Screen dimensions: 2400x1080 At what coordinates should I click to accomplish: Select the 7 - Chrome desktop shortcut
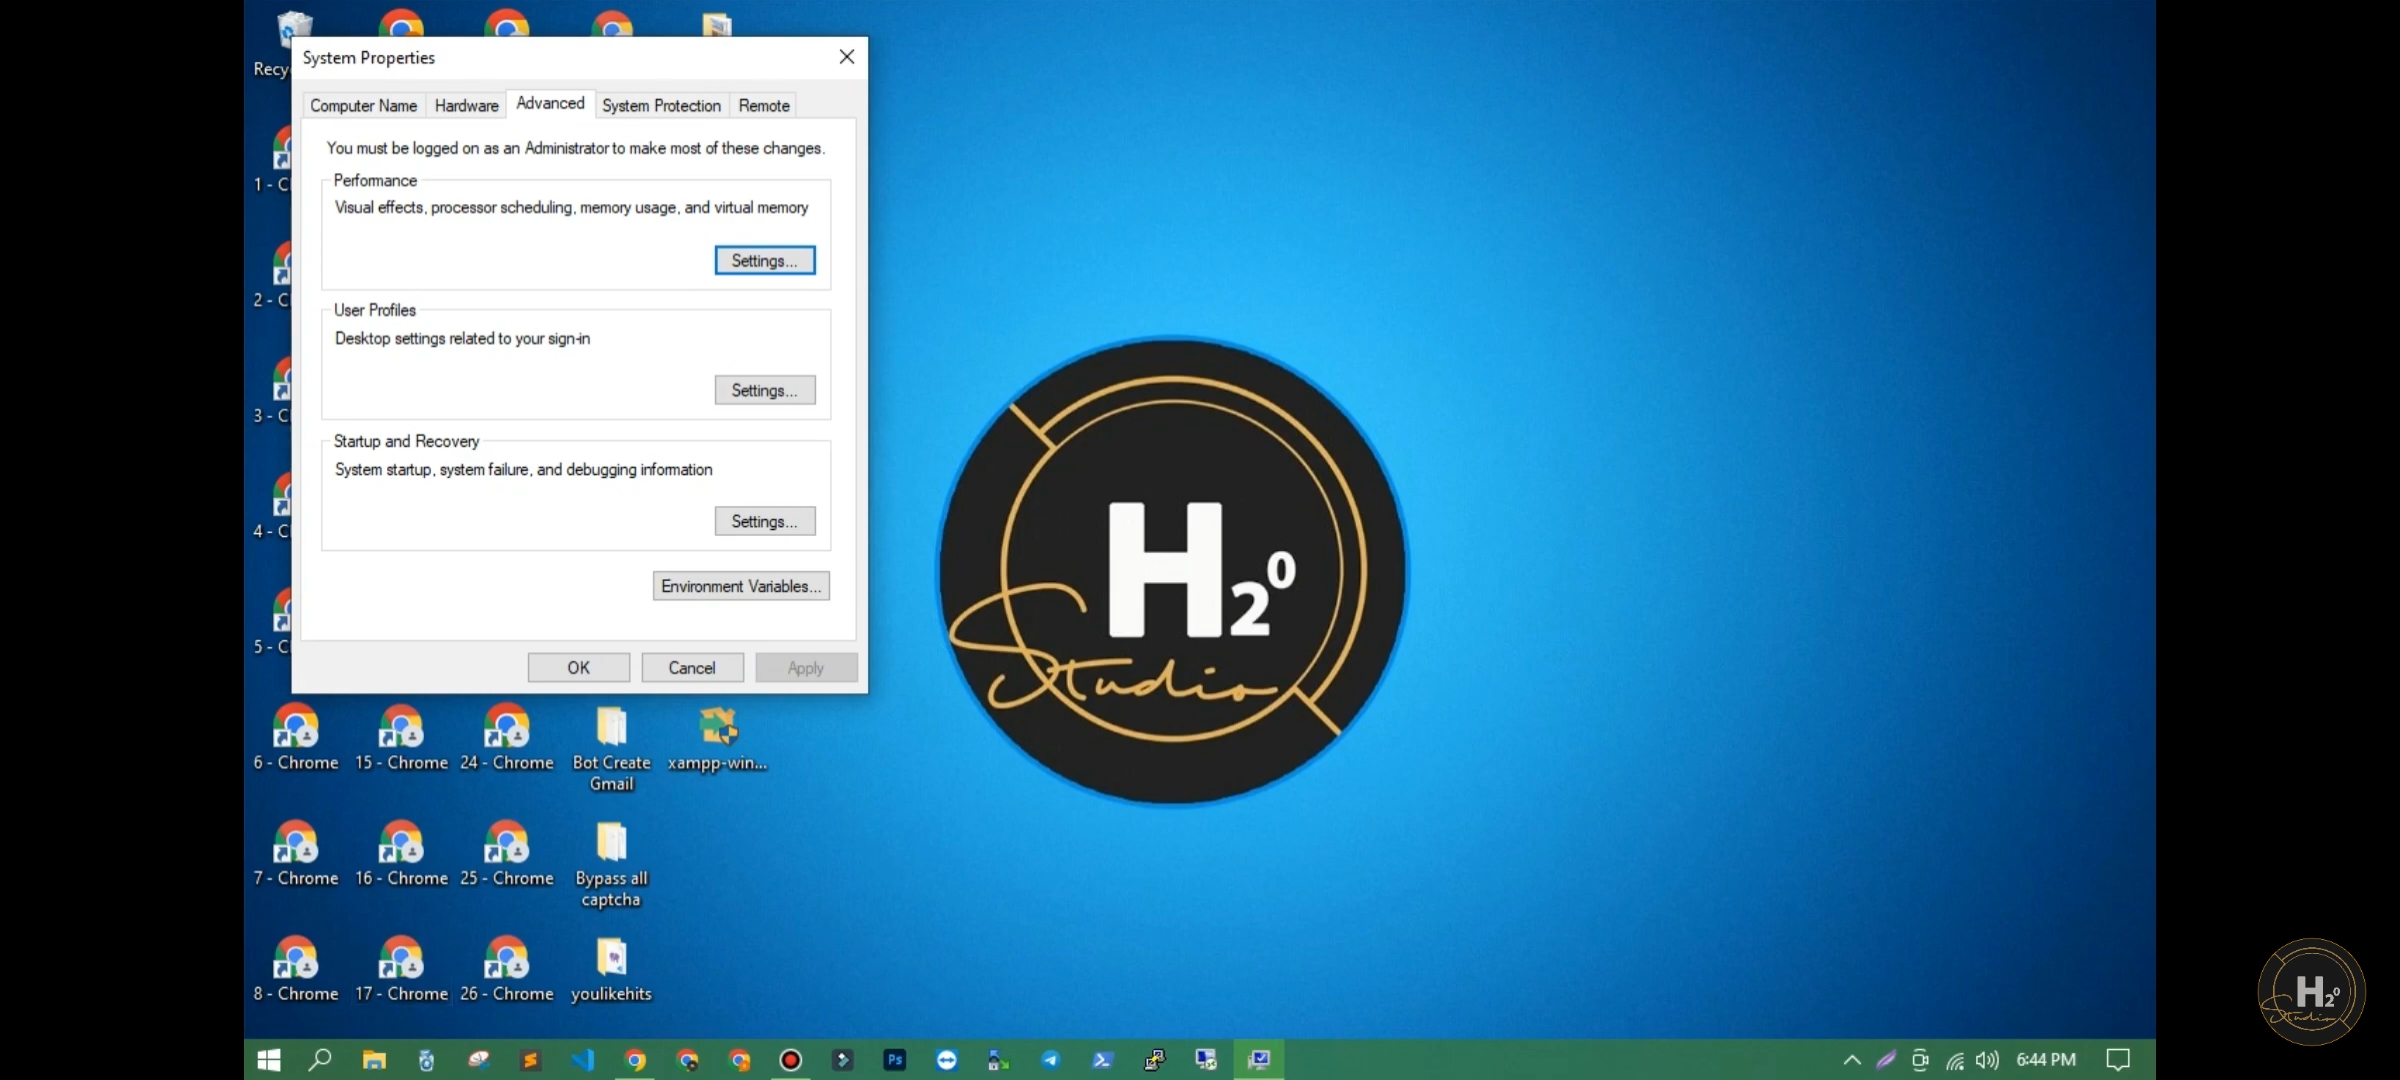click(x=296, y=854)
